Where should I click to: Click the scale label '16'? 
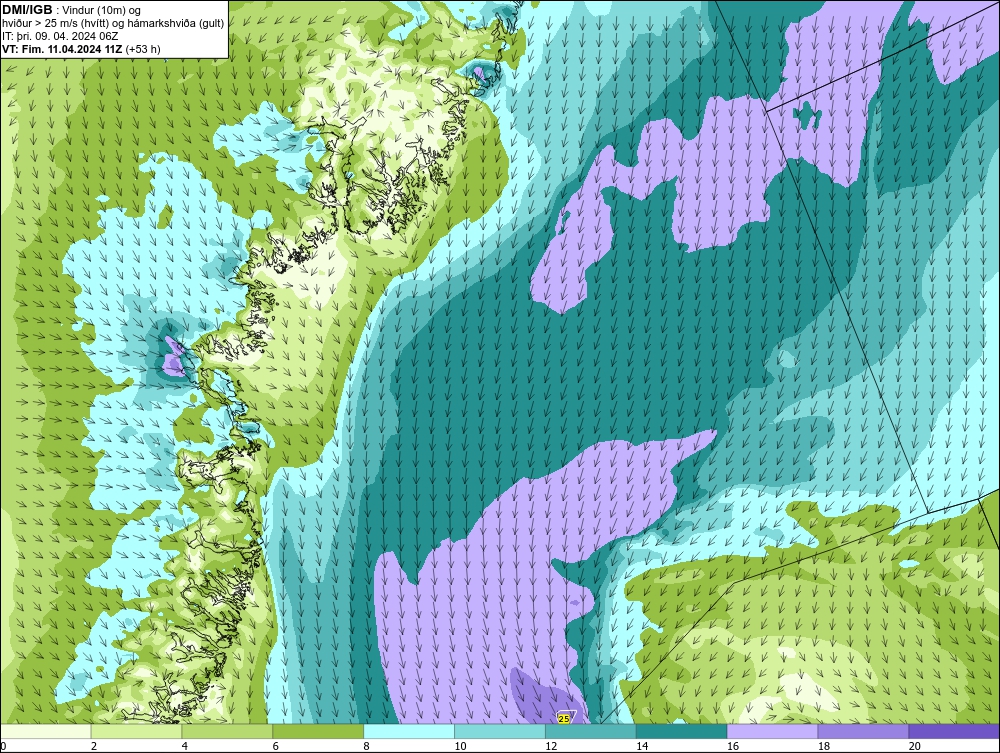pos(733,746)
